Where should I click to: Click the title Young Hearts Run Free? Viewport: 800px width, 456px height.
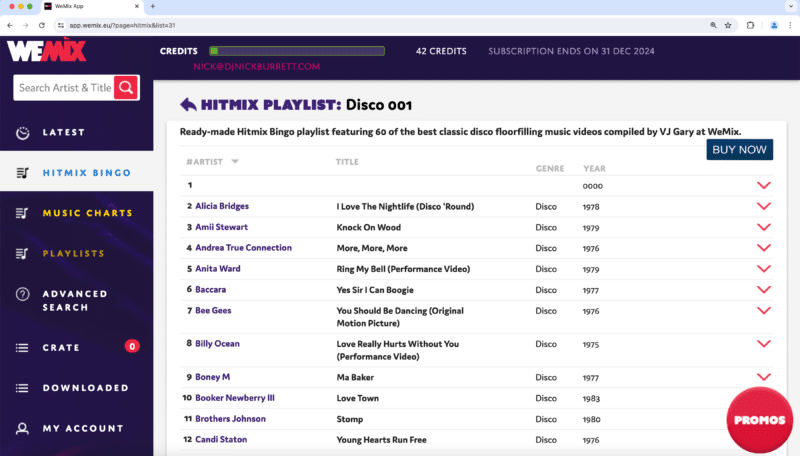(x=382, y=440)
